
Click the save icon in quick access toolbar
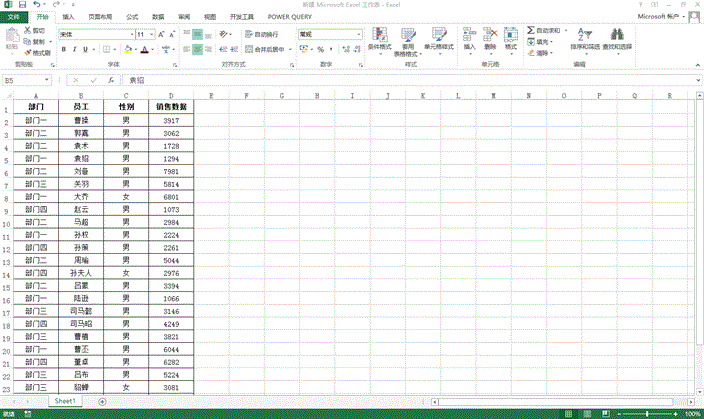click(22, 5)
